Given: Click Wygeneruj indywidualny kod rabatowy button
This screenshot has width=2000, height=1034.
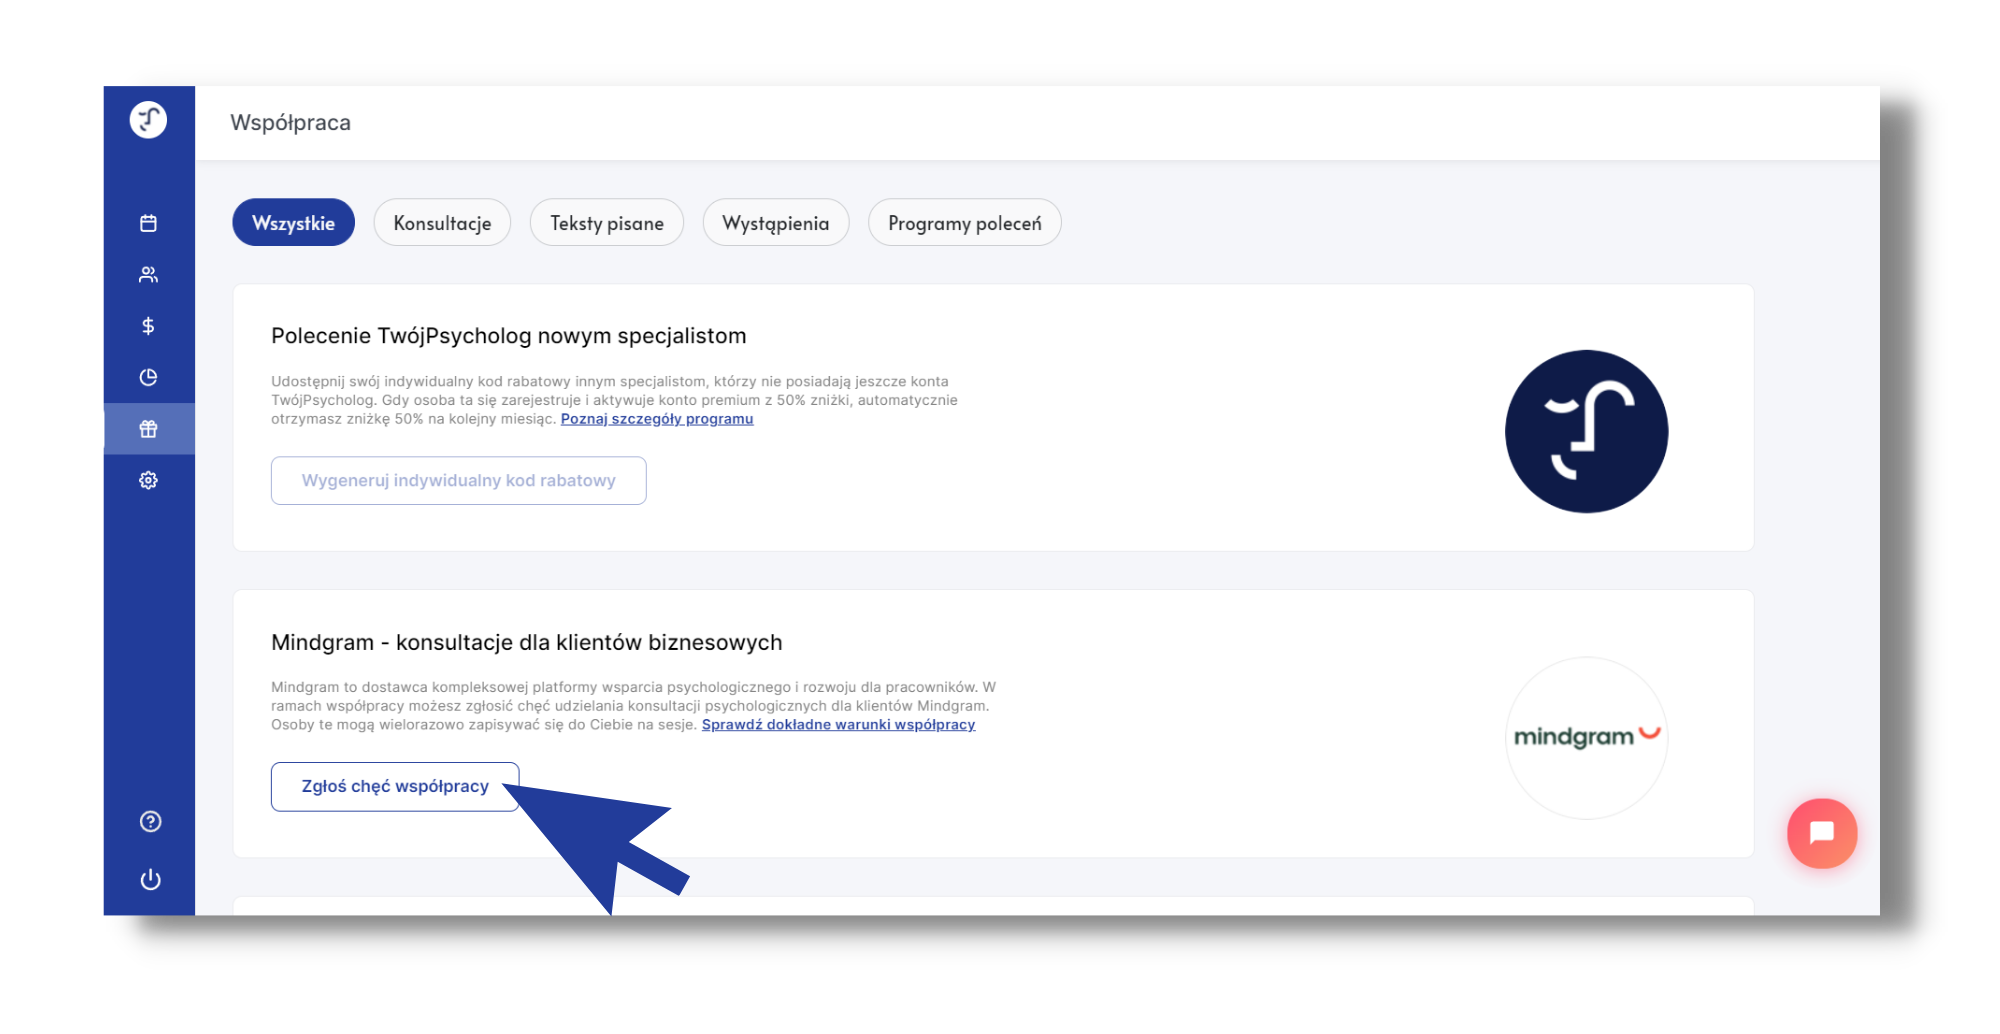Looking at the screenshot, I should pos(459,481).
